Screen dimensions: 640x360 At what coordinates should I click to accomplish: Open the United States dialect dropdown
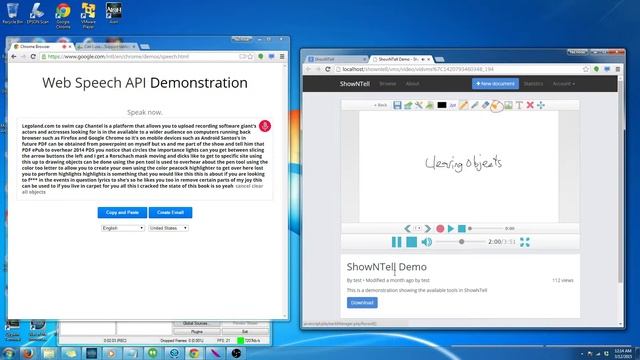(x=168, y=228)
